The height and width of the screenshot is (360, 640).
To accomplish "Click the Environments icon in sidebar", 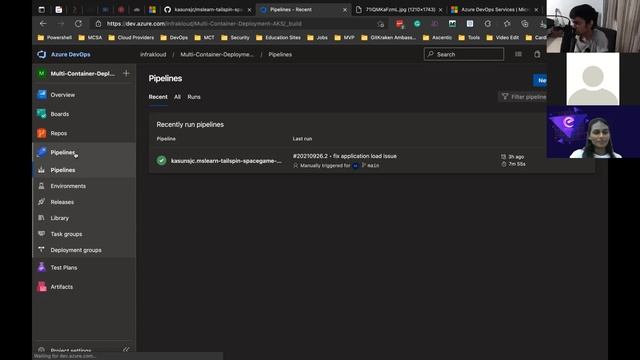I will pos(41,186).
